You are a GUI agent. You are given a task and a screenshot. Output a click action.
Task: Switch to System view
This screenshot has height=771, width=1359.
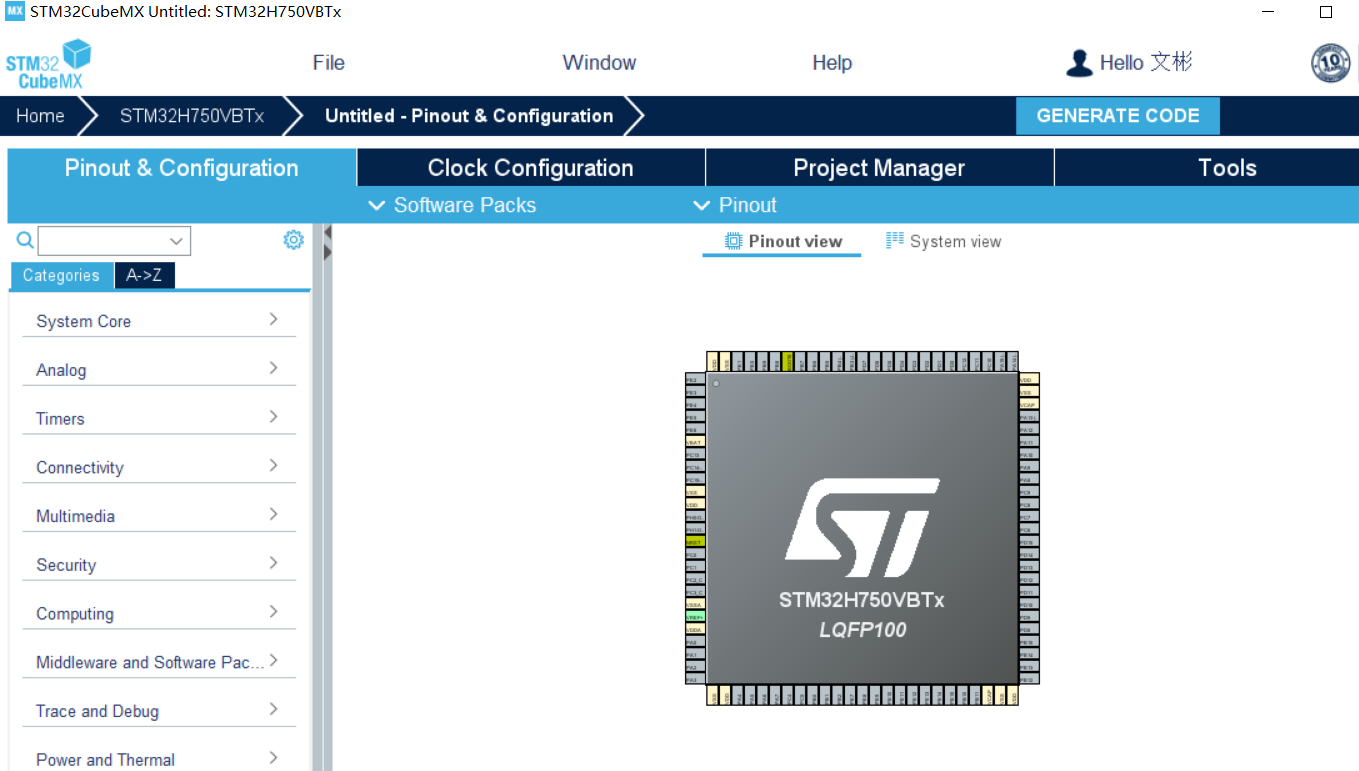[943, 241]
